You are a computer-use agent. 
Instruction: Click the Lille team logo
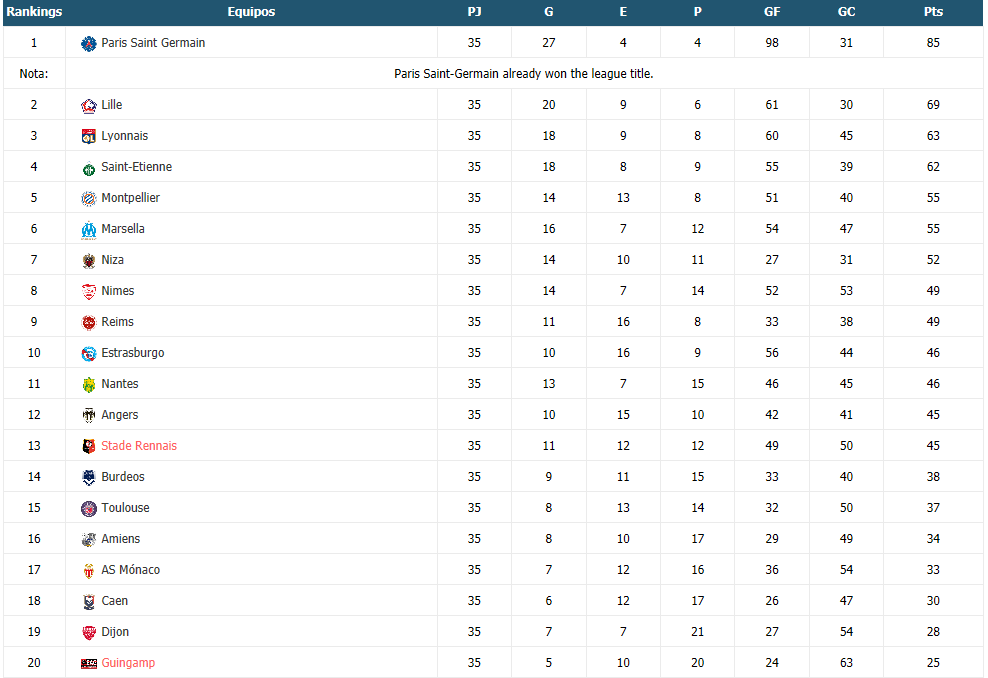click(x=89, y=105)
